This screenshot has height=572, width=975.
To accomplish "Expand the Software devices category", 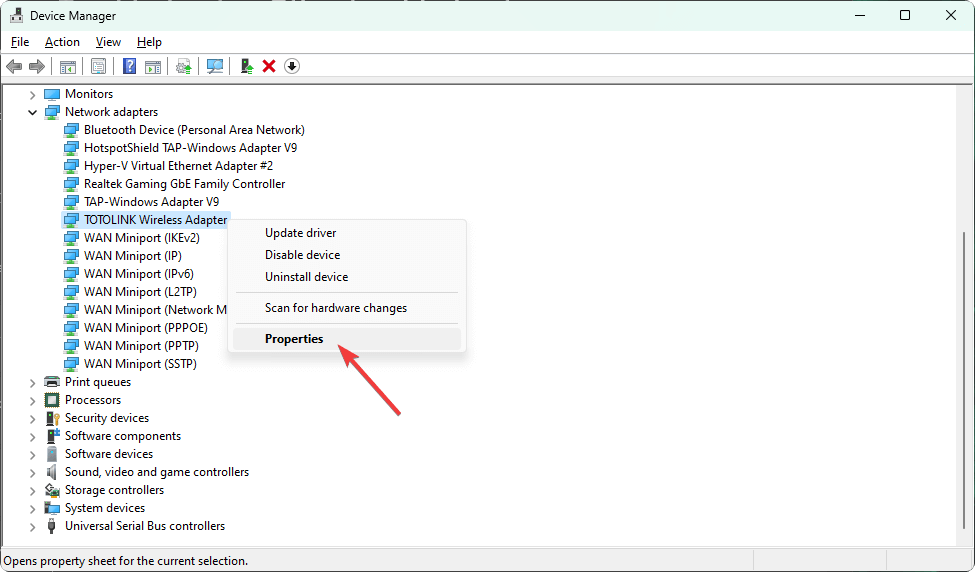I will click(x=32, y=454).
